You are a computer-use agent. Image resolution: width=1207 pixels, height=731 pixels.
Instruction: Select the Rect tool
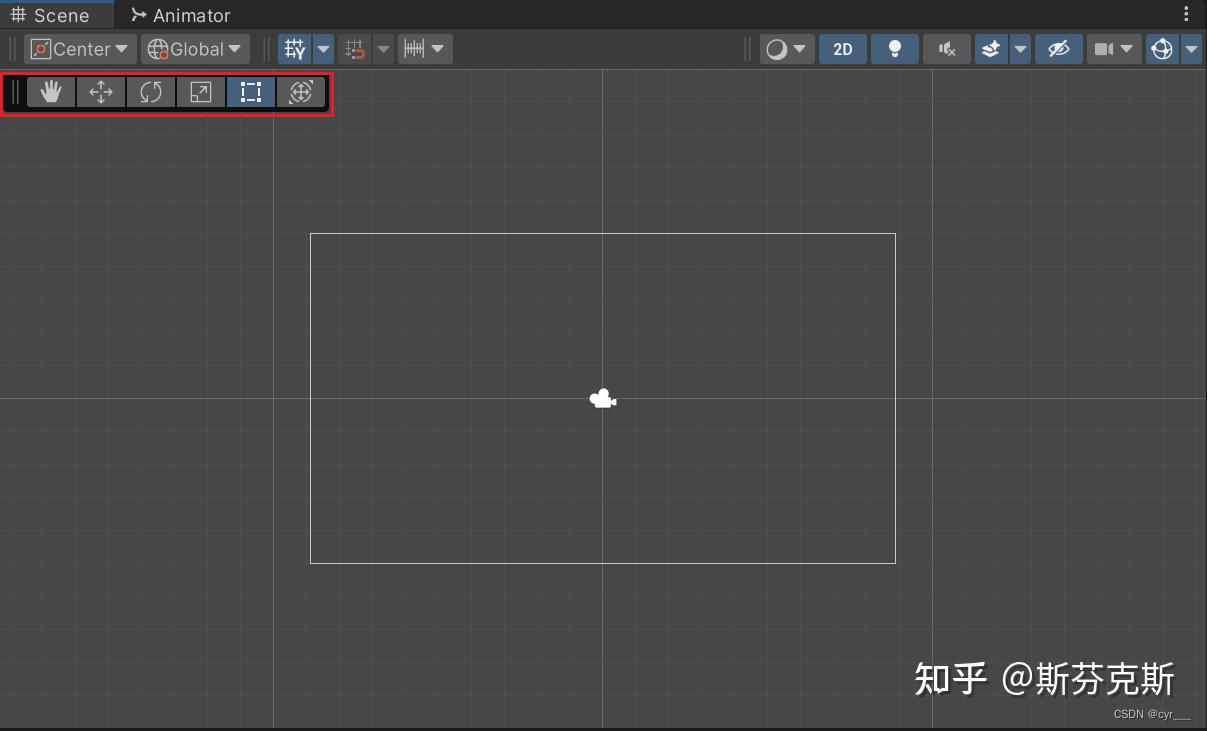click(251, 93)
